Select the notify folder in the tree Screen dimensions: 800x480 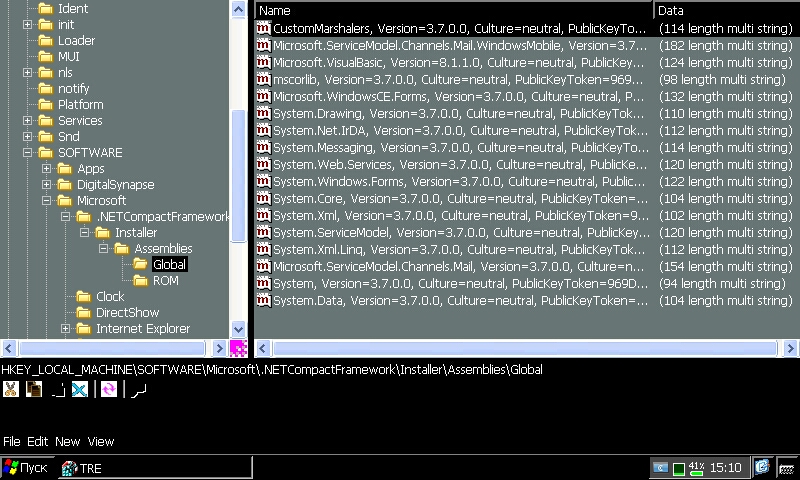pyautogui.click(x=73, y=88)
